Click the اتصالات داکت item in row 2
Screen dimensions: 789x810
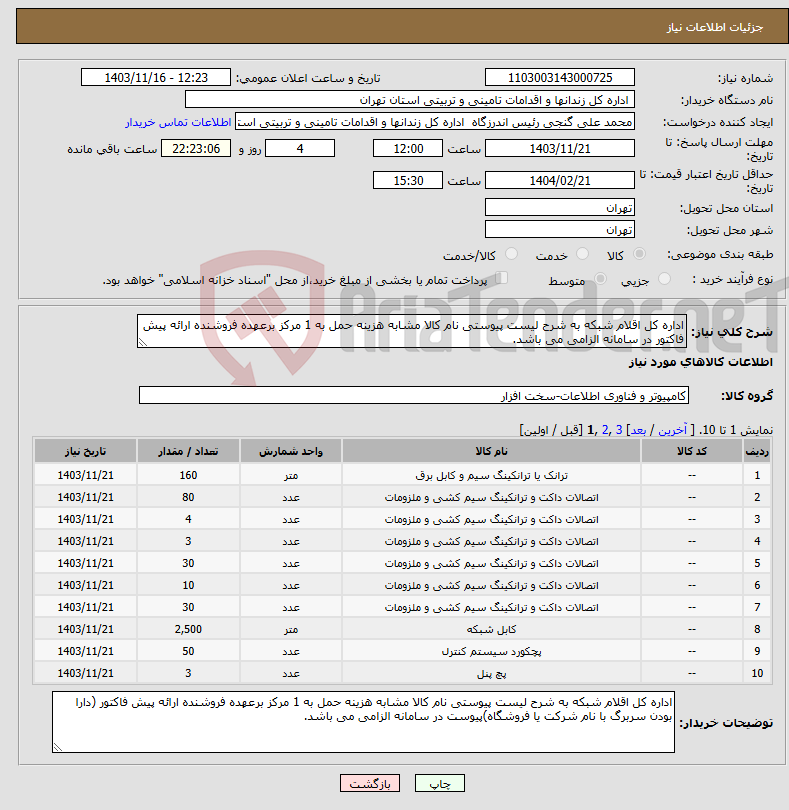(x=491, y=497)
